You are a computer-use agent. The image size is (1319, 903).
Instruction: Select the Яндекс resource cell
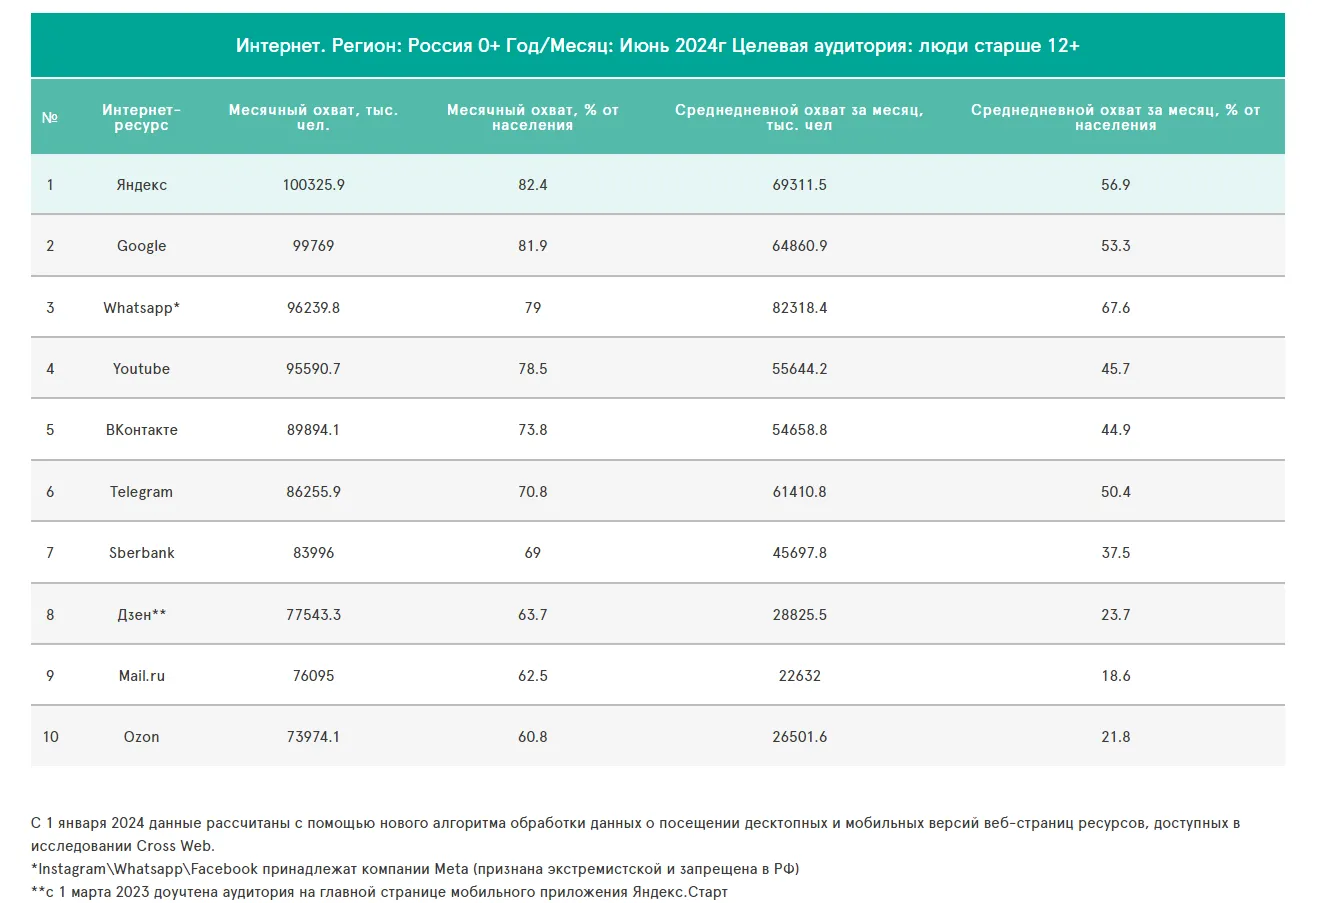coord(141,185)
